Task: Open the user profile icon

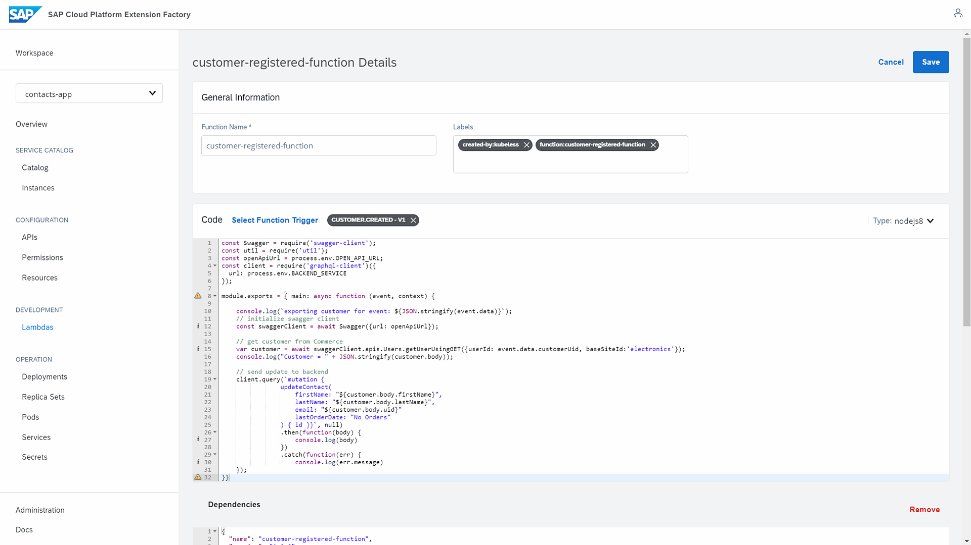Action: click(958, 13)
